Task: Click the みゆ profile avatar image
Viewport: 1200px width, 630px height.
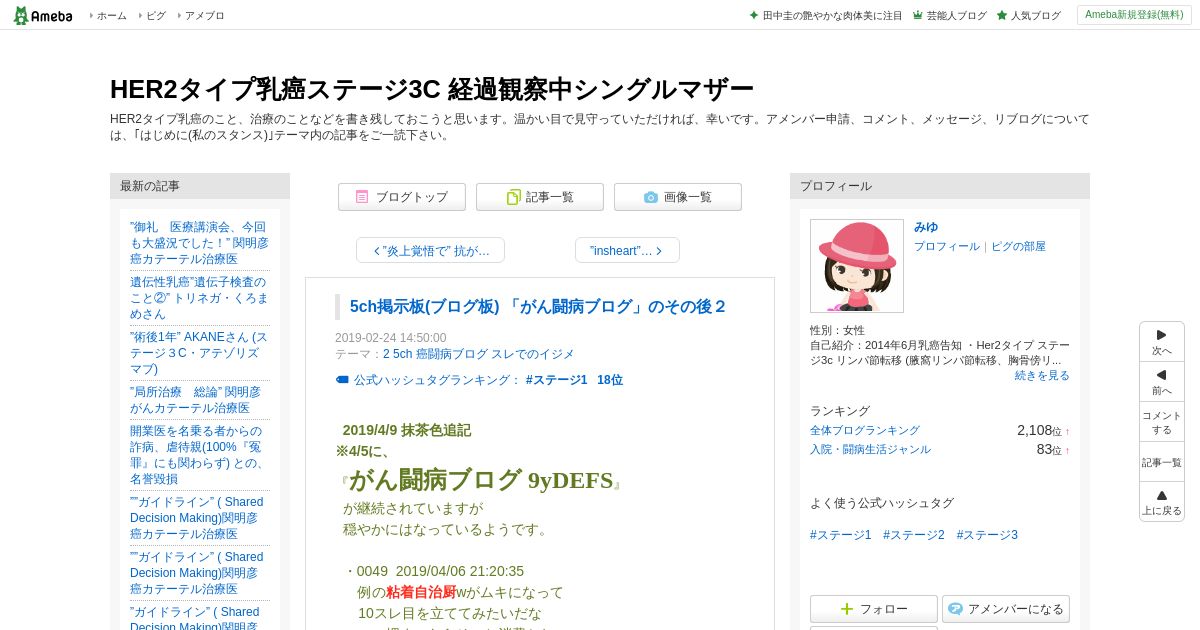Action: 857,266
